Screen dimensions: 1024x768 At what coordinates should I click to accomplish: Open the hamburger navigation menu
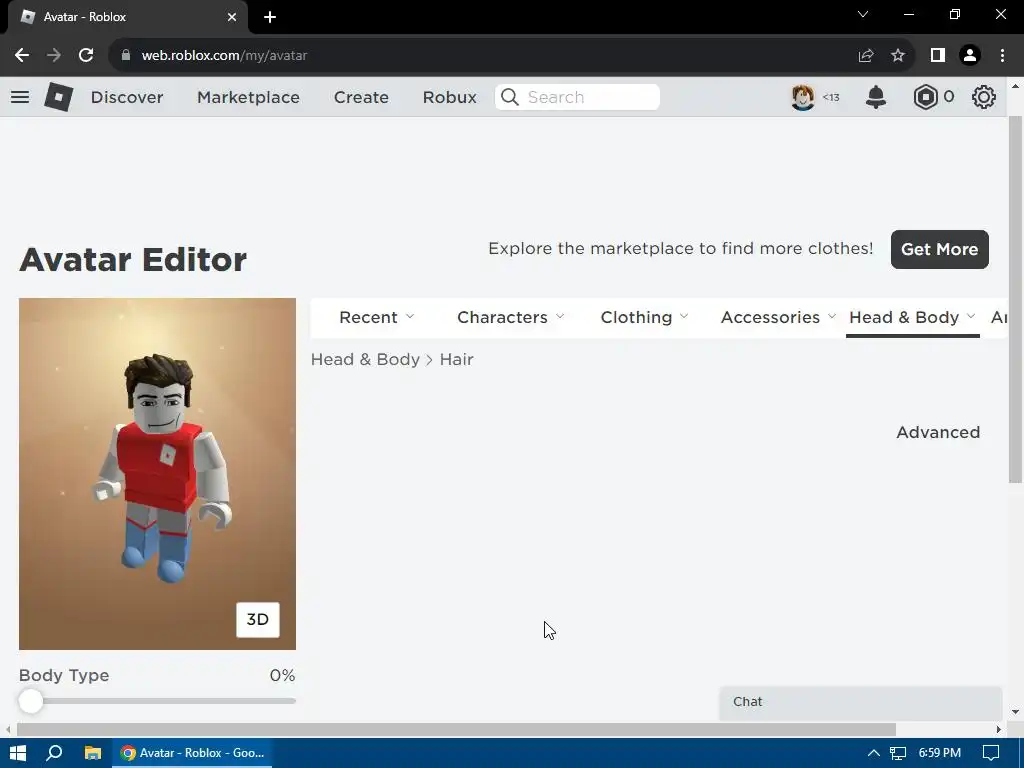click(x=20, y=97)
